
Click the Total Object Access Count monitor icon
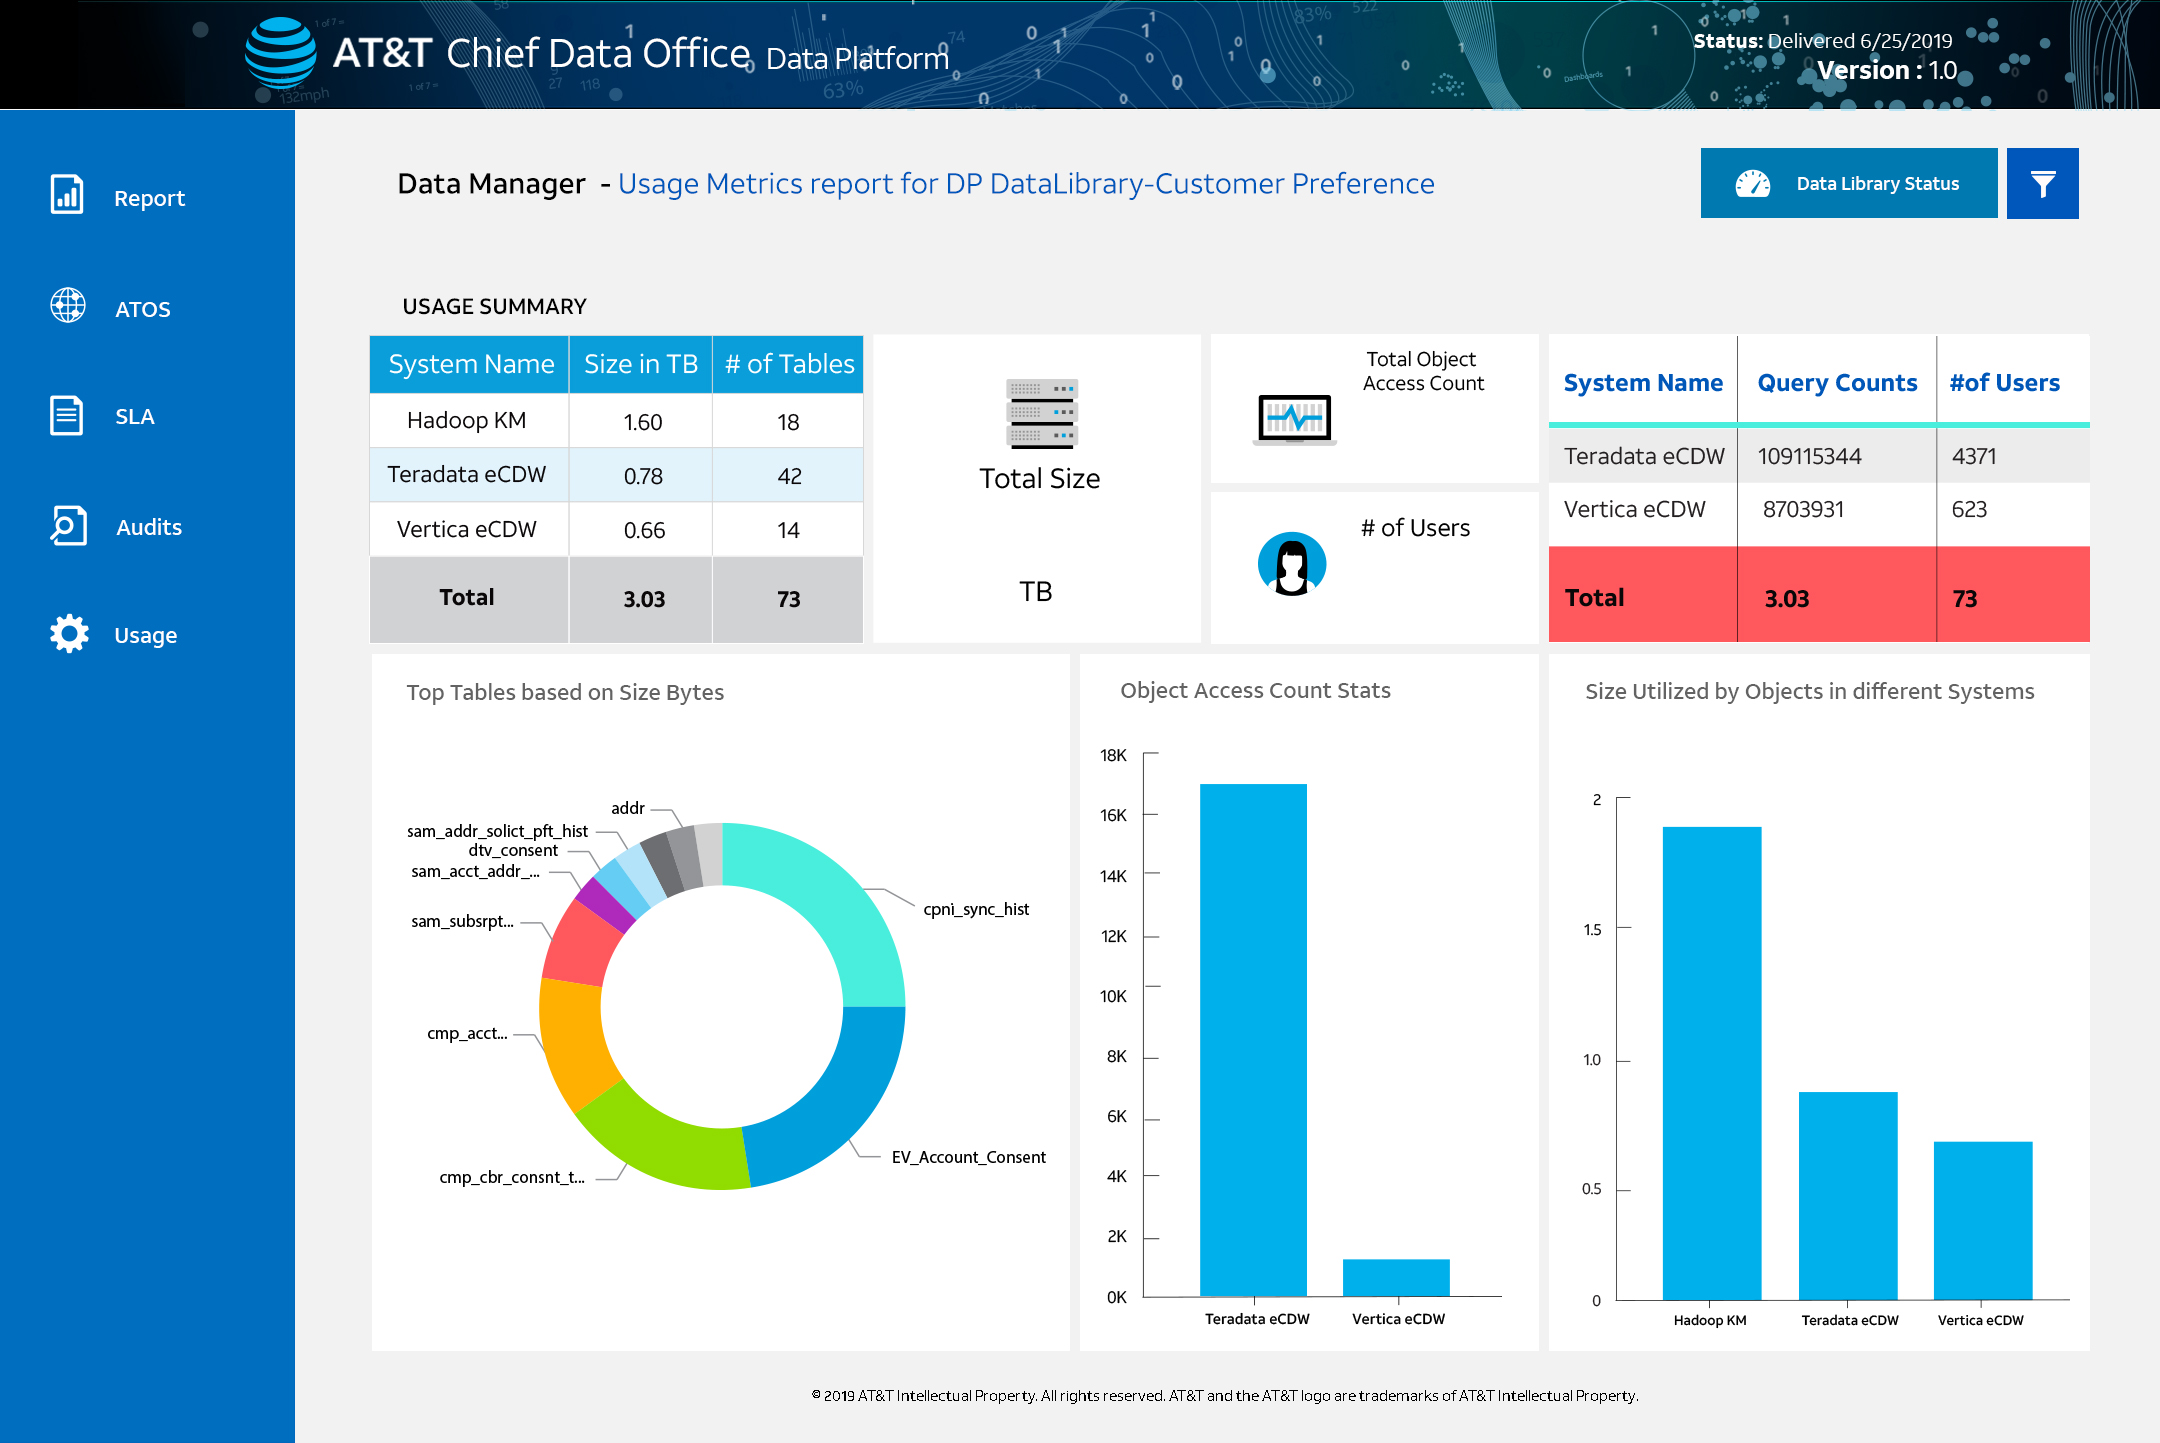click(1294, 419)
